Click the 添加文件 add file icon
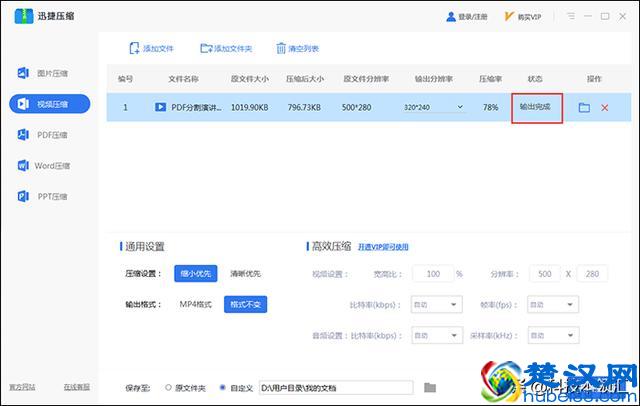640x406 pixels. [x=134, y=48]
